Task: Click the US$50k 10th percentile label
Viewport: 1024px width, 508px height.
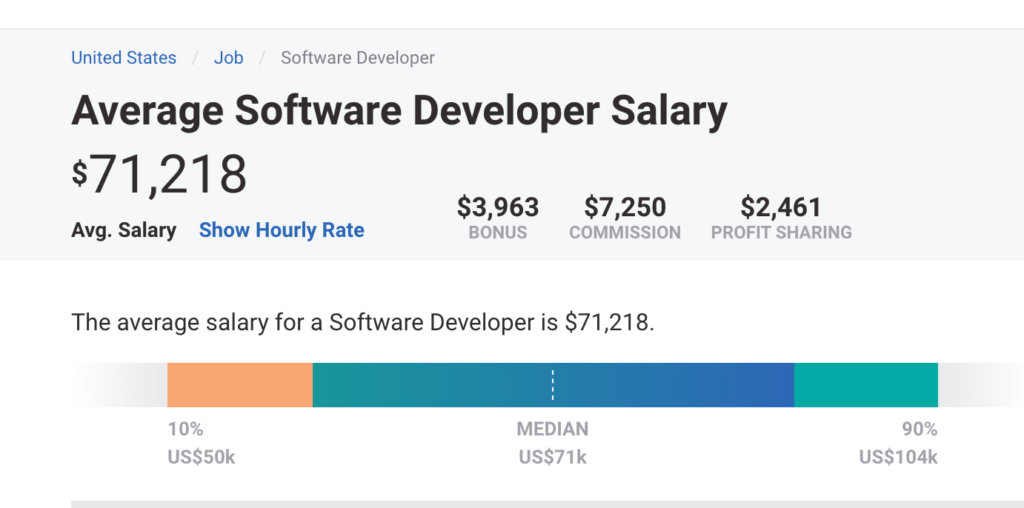Action: (x=201, y=458)
